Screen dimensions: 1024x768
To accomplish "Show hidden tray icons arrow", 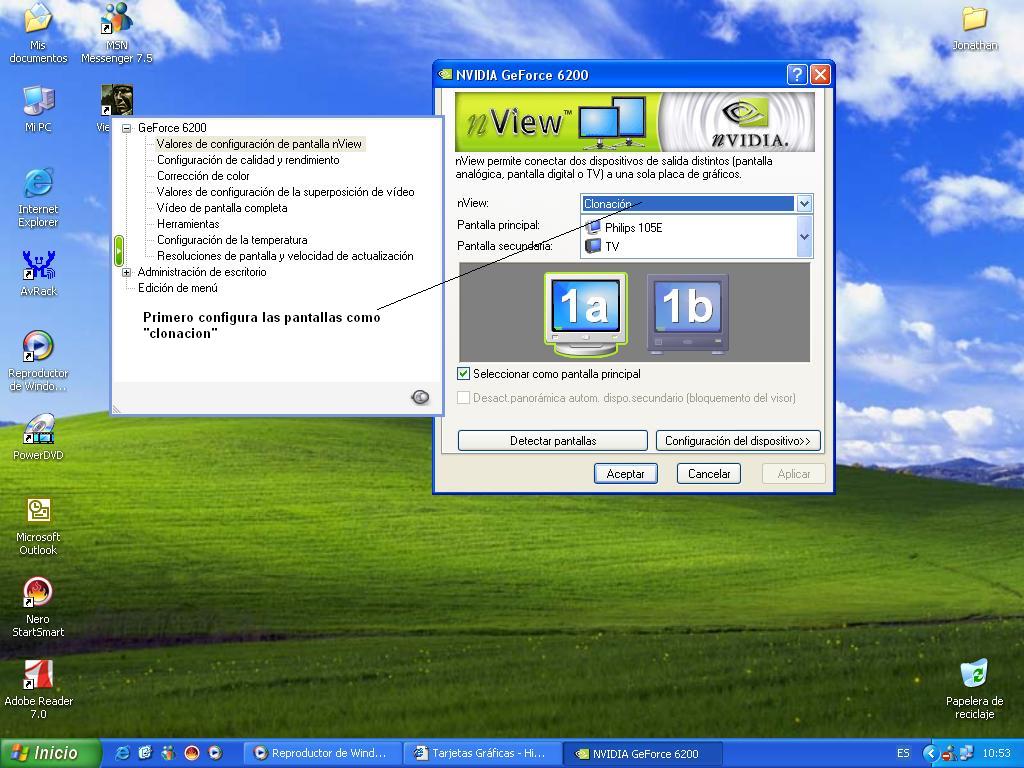I will 930,754.
